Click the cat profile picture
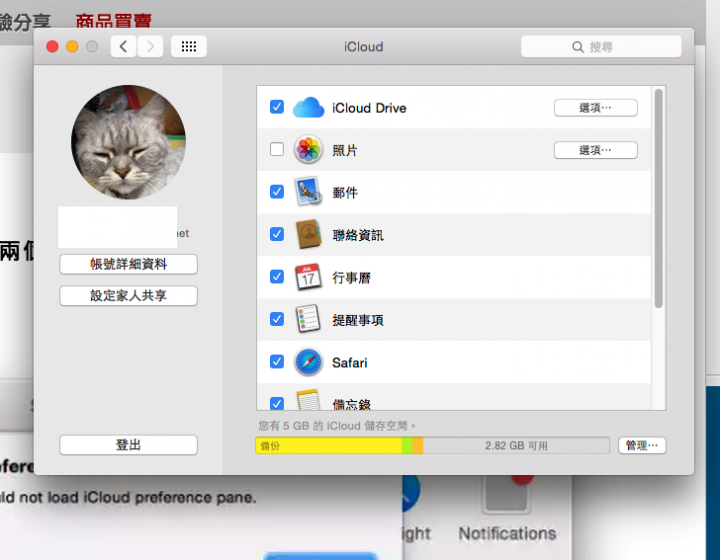720x560 pixels. (x=129, y=142)
